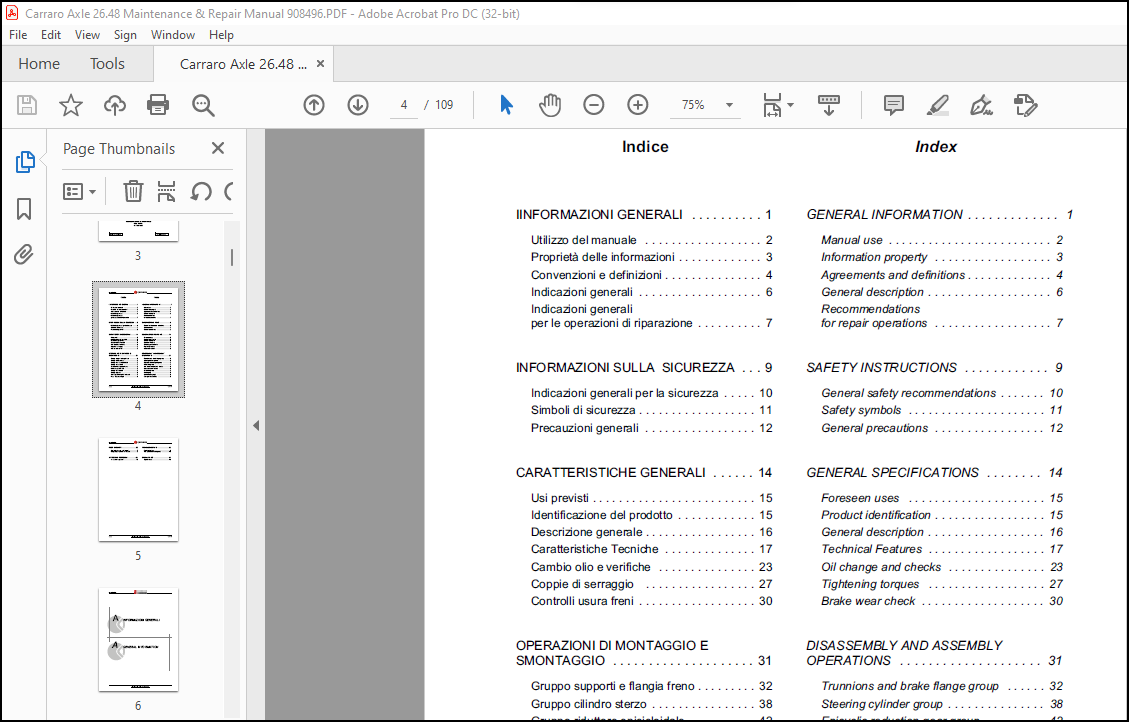Screen dimensions: 1129x722
Task: Toggle scrolling read mode icon
Action: (x=829, y=105)
